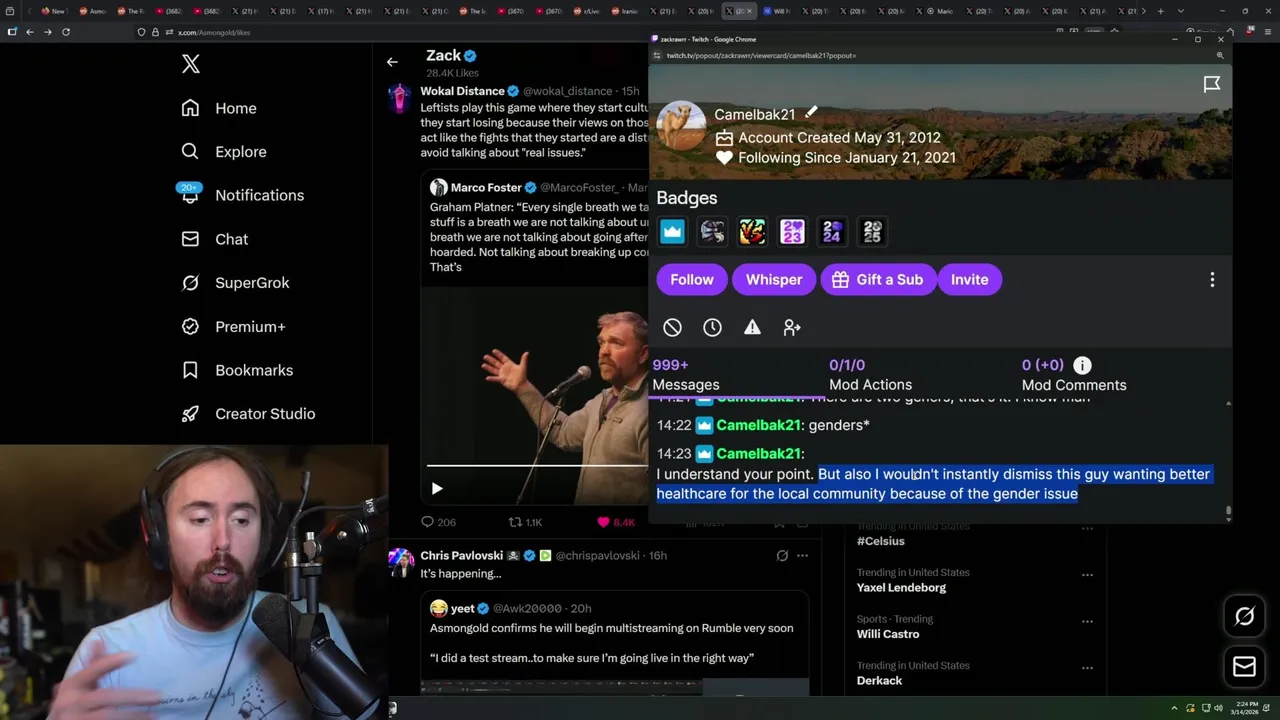Image resolution: width=1280 pixels, height=720 pixels.
Task: Click the Willi Castro trending topic
Action: tap(888, 634)
